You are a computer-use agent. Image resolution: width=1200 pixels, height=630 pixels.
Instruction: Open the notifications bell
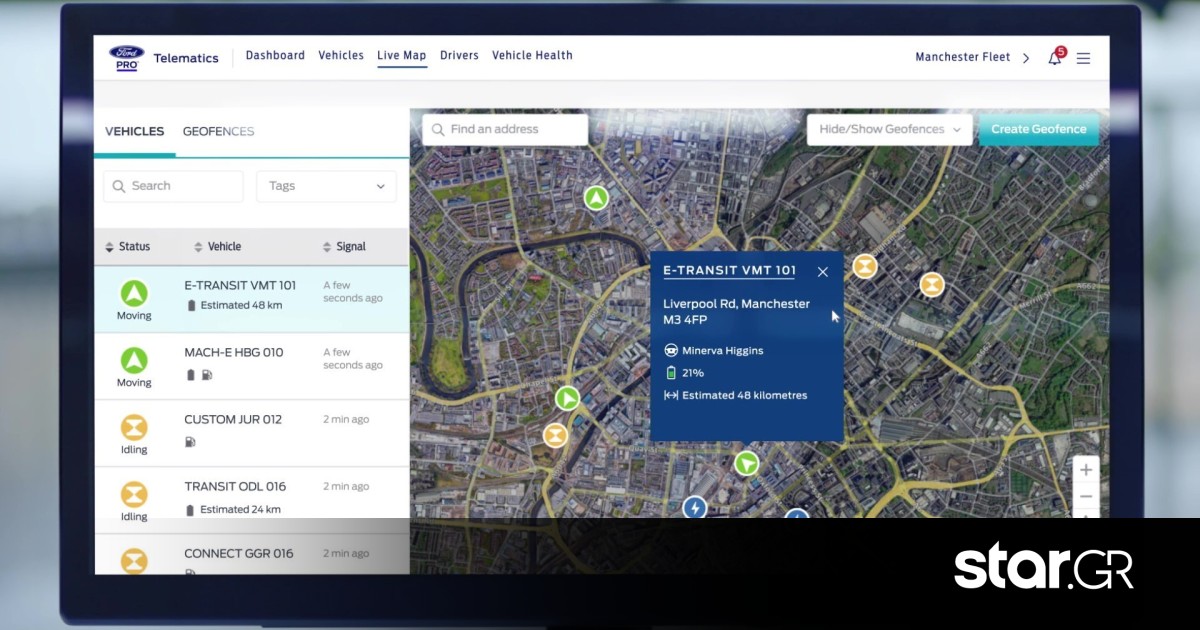(x=1055, y=57)
